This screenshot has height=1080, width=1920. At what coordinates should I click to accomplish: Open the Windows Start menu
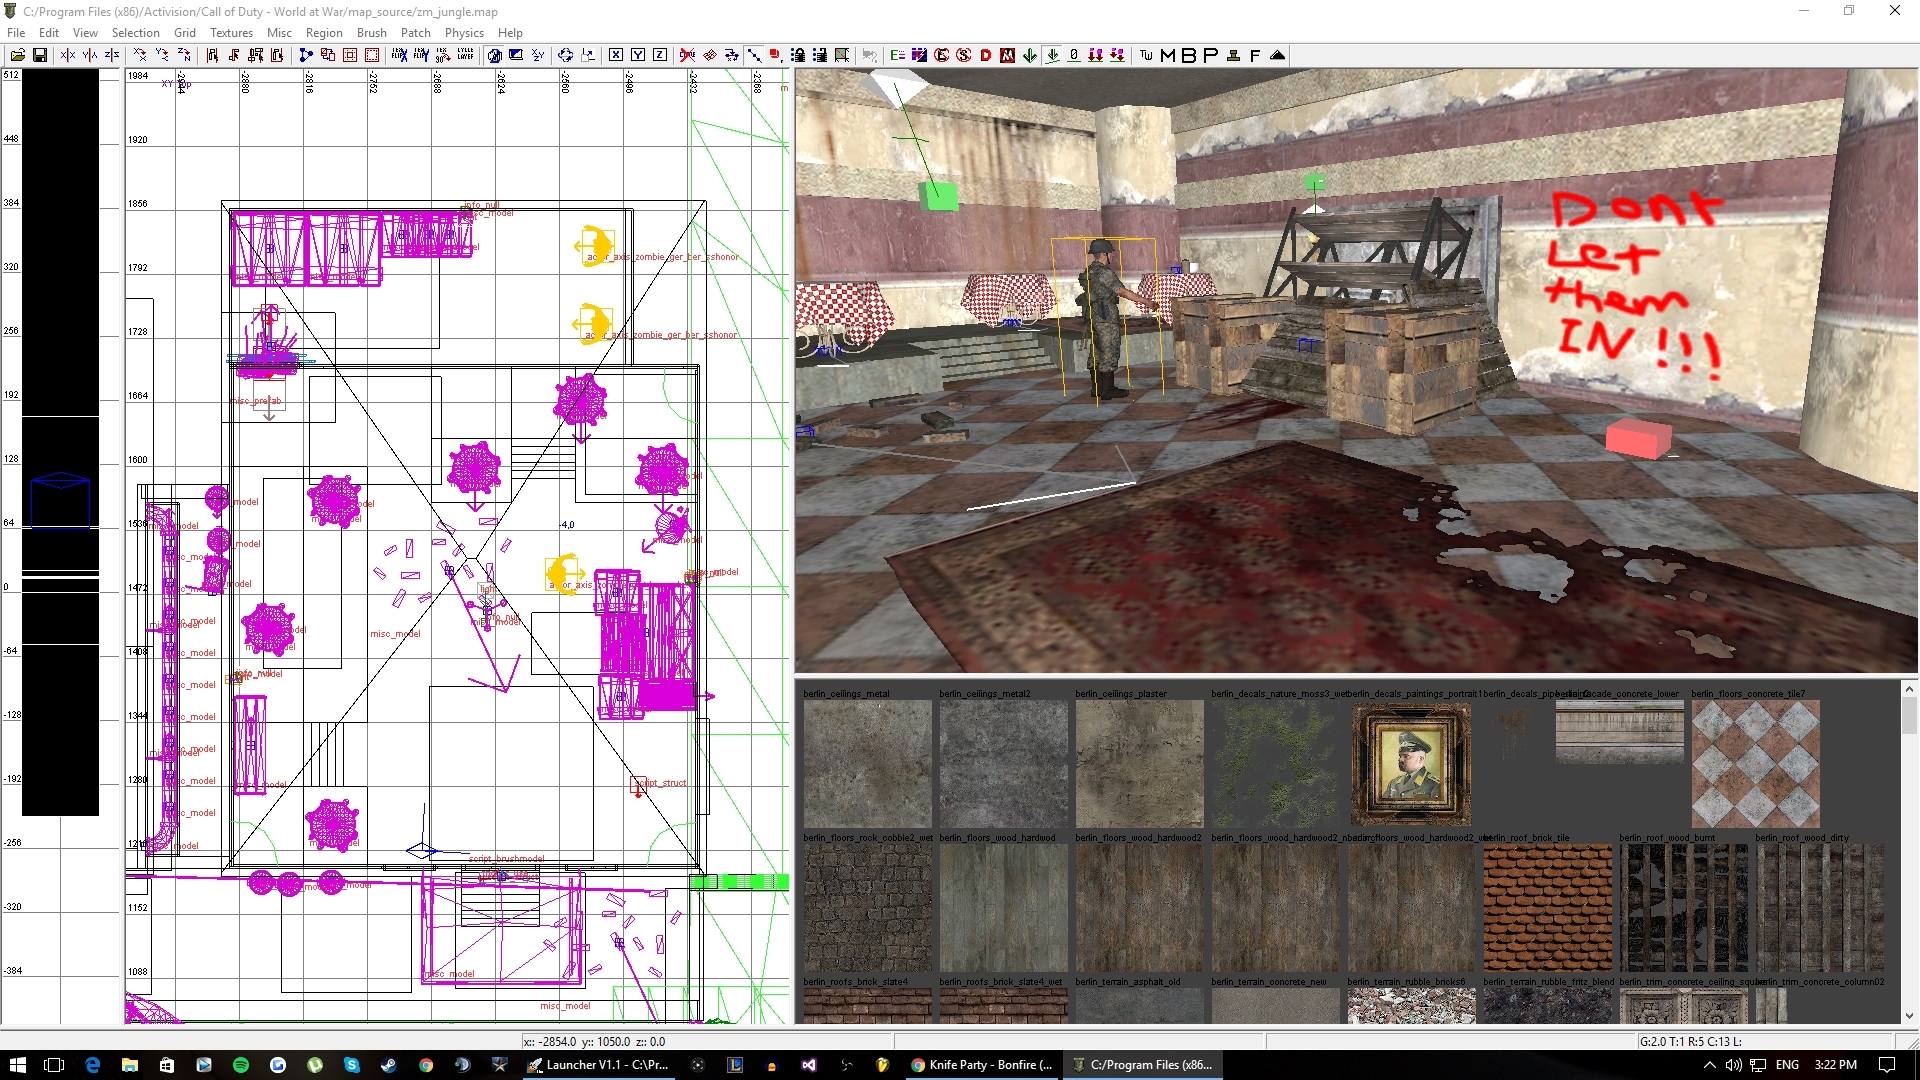click(x=17, y=1065)
